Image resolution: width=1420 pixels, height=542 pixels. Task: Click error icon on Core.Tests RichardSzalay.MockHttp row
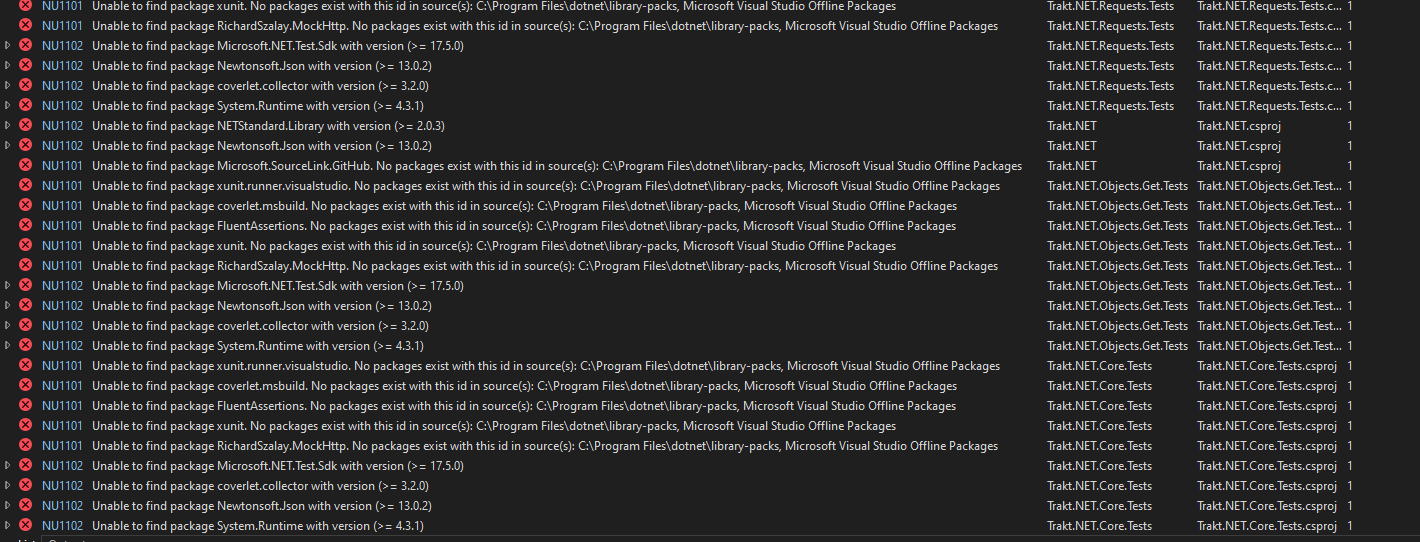tap(25, 446)
